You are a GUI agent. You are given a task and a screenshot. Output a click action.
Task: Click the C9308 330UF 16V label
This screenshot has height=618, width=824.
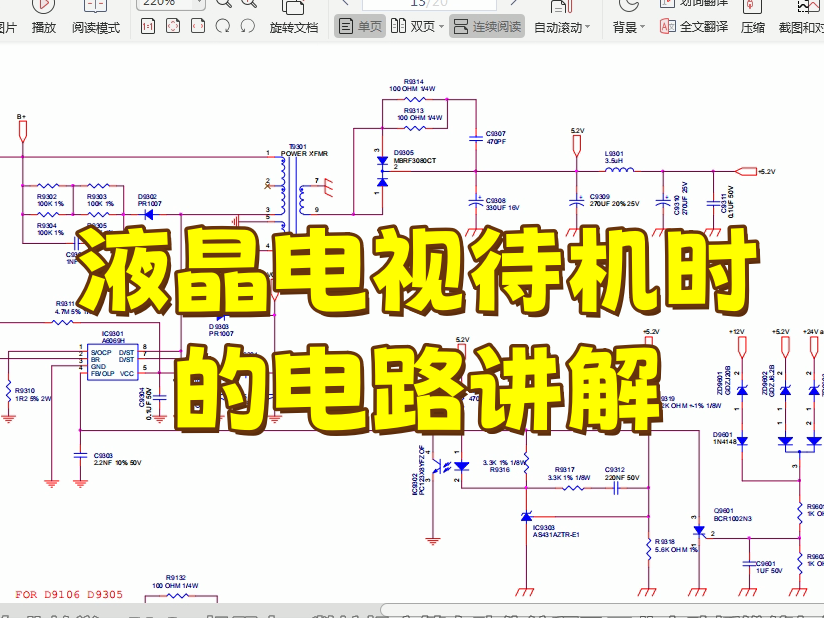click(x=502, y=204)
